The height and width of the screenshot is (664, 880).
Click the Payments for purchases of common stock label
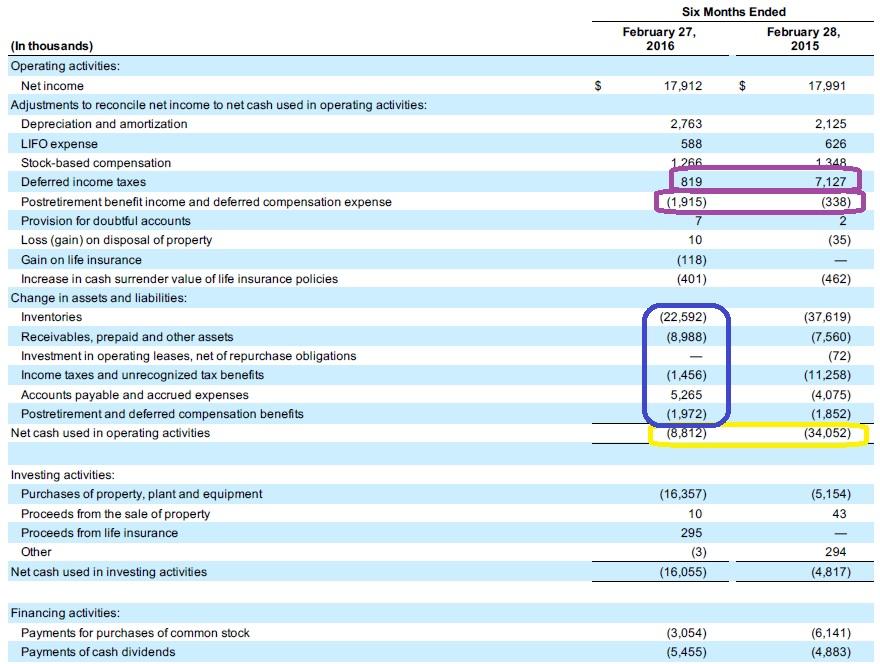tap(135, 632)
